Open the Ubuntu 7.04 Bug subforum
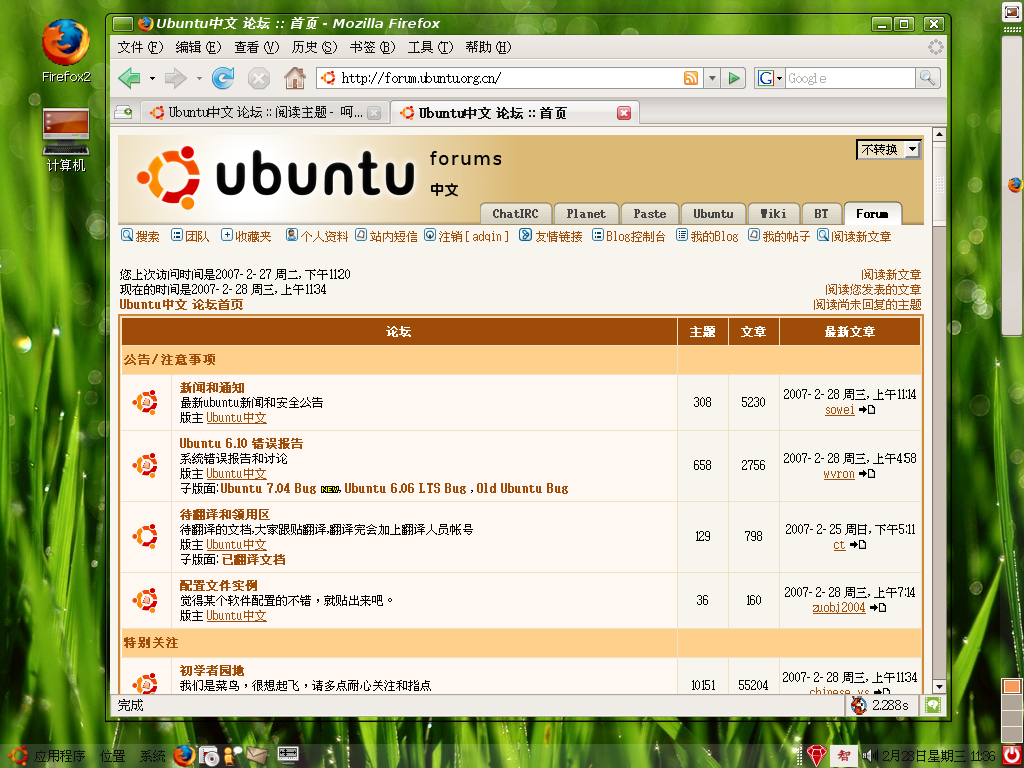This screenshot has height=768, width=1024. click(x=268, y=488)
